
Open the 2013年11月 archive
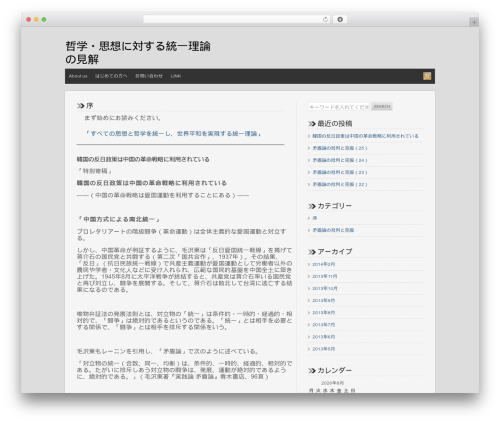(x=325, y=276)
